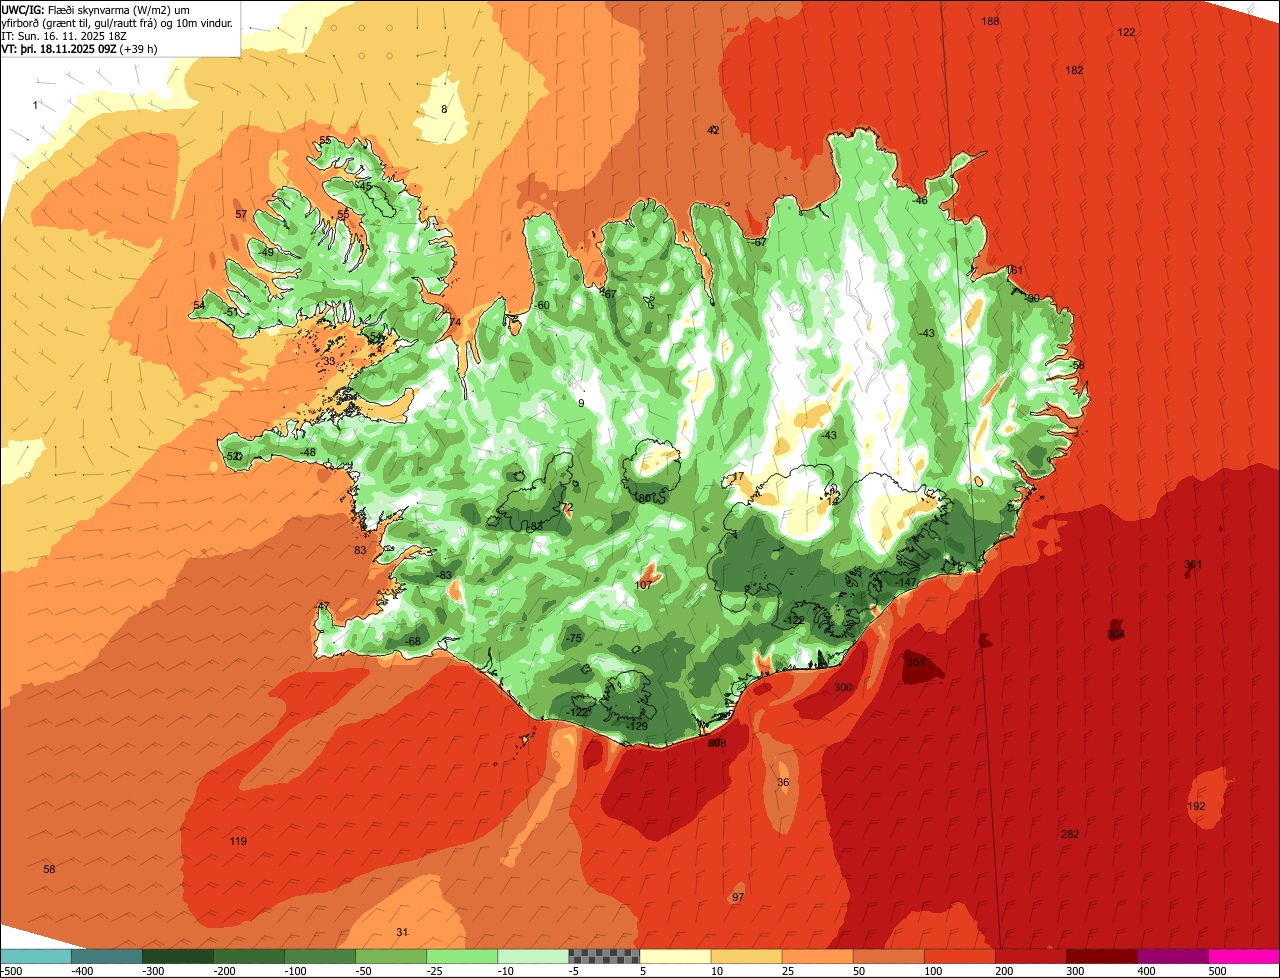Click the value 33 in Breiðafjörður bay
1280x978 pixels.
(329, 361)
